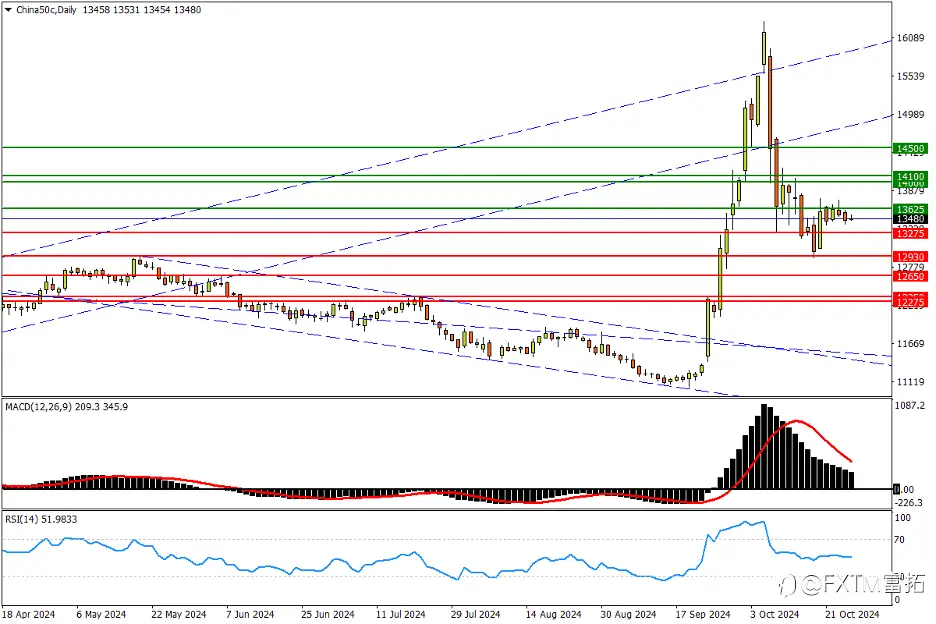This screenshot has width=936, height=624.
Task: Click the MACD(12,26,9) indicator label
Action: click(38, 407)
